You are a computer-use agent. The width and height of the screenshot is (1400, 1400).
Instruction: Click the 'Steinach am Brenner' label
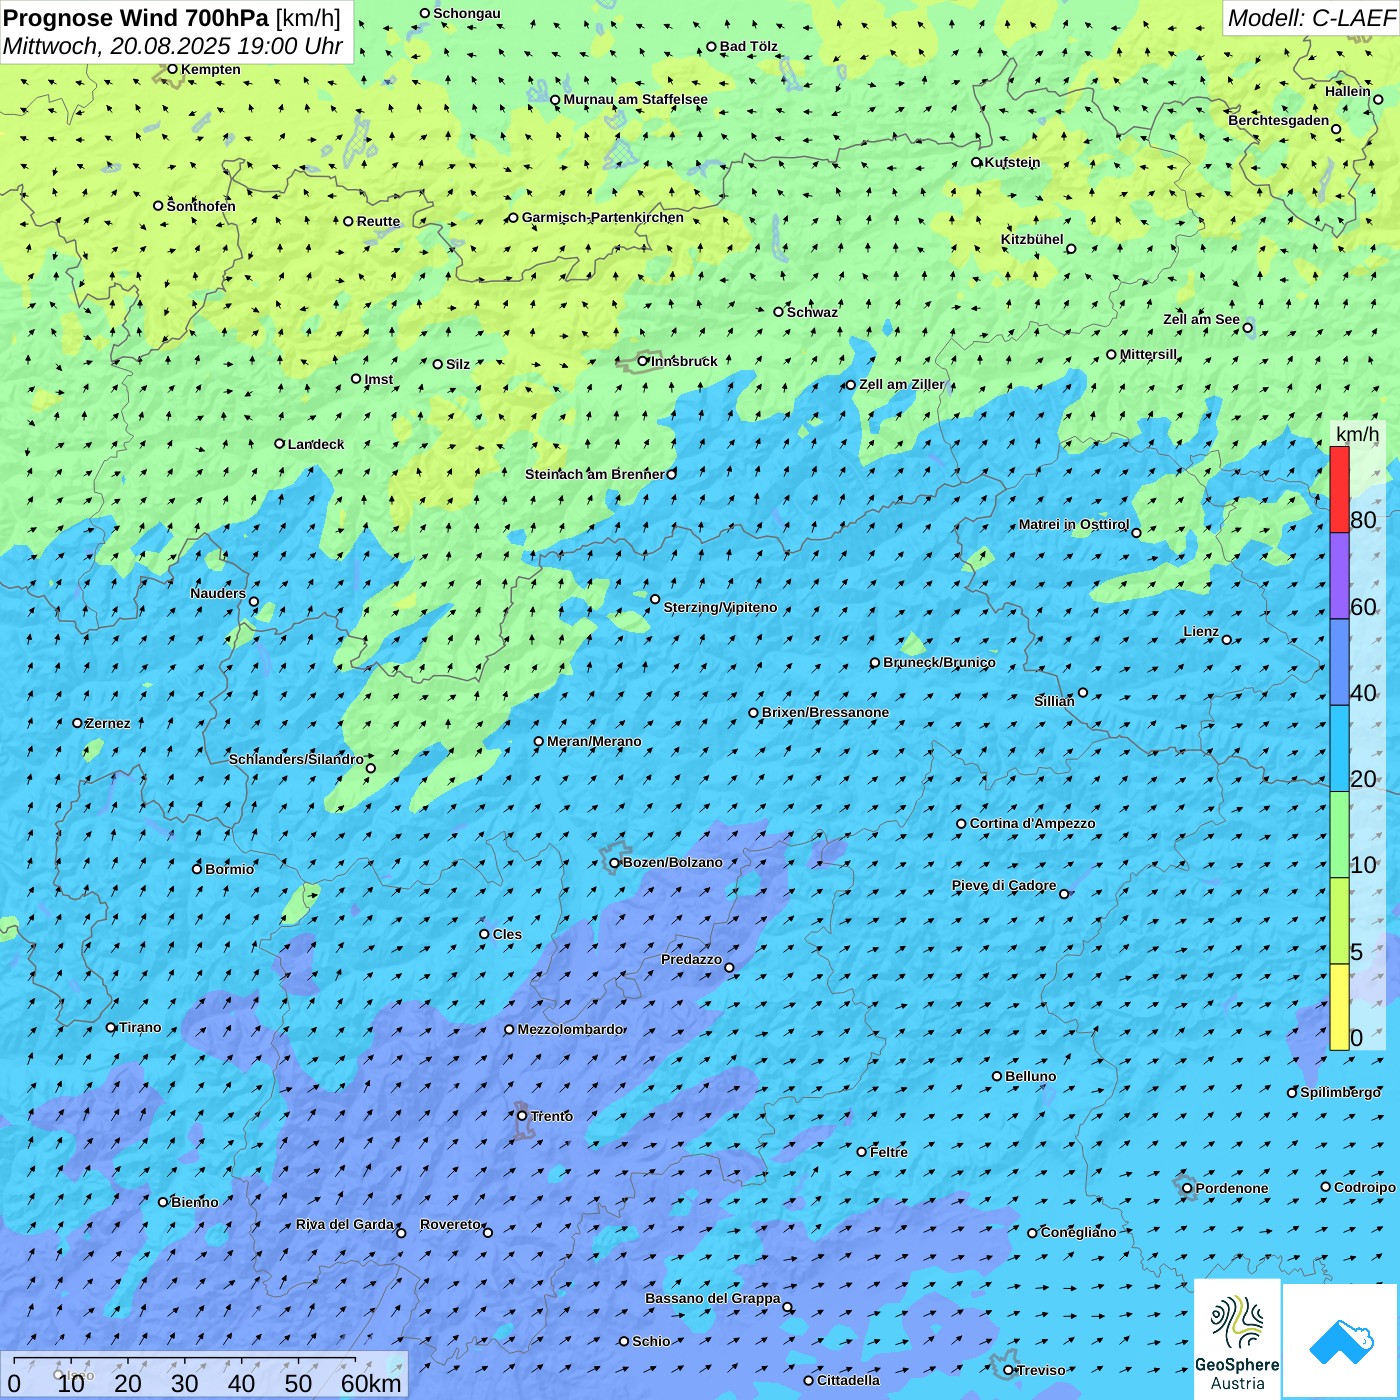point(594,474)
